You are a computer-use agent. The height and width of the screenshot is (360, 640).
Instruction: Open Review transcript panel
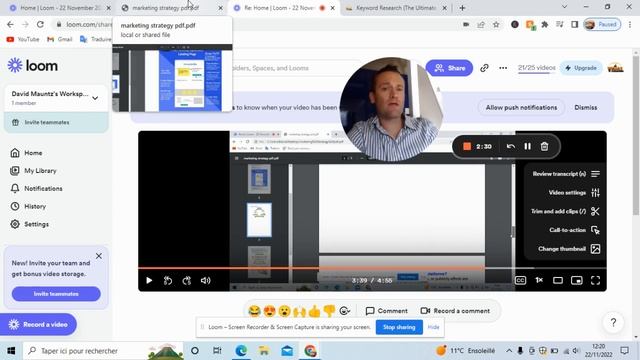[566, 174]
